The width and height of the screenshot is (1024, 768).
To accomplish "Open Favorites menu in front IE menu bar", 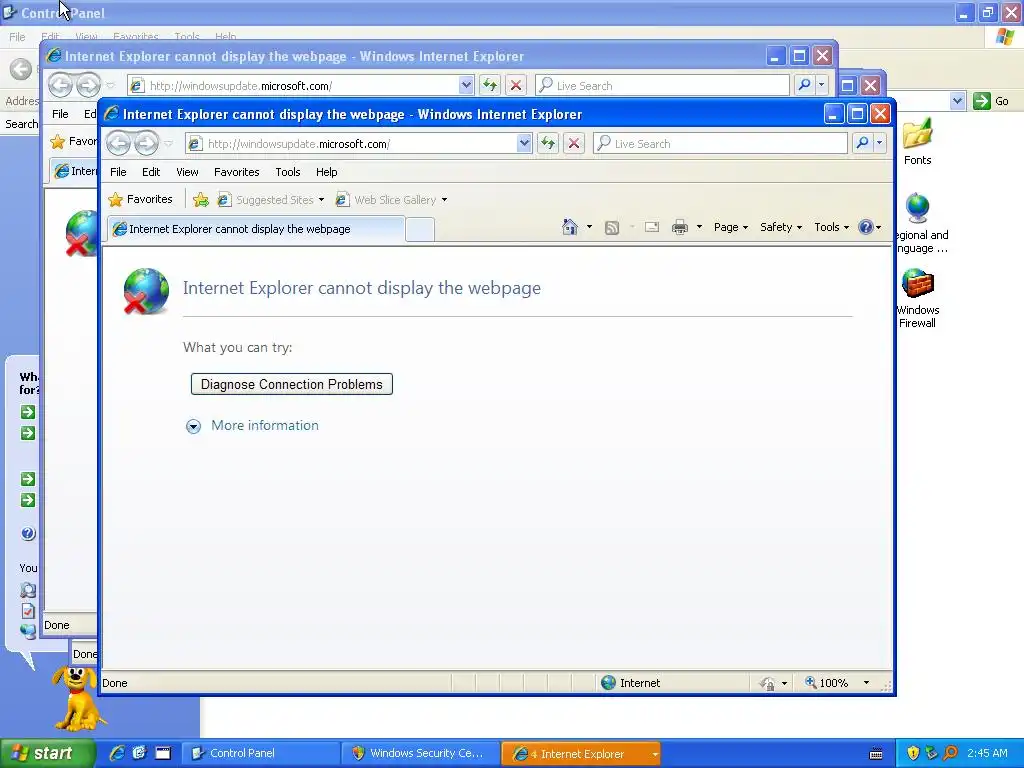I will tap(236, 172).
